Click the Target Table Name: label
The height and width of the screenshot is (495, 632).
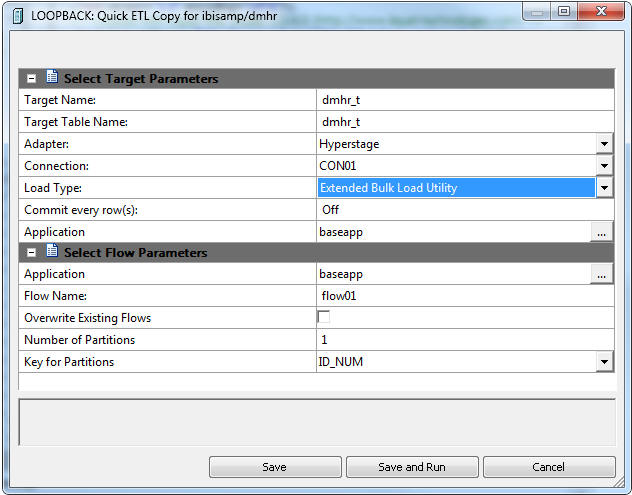click(76, 122)
